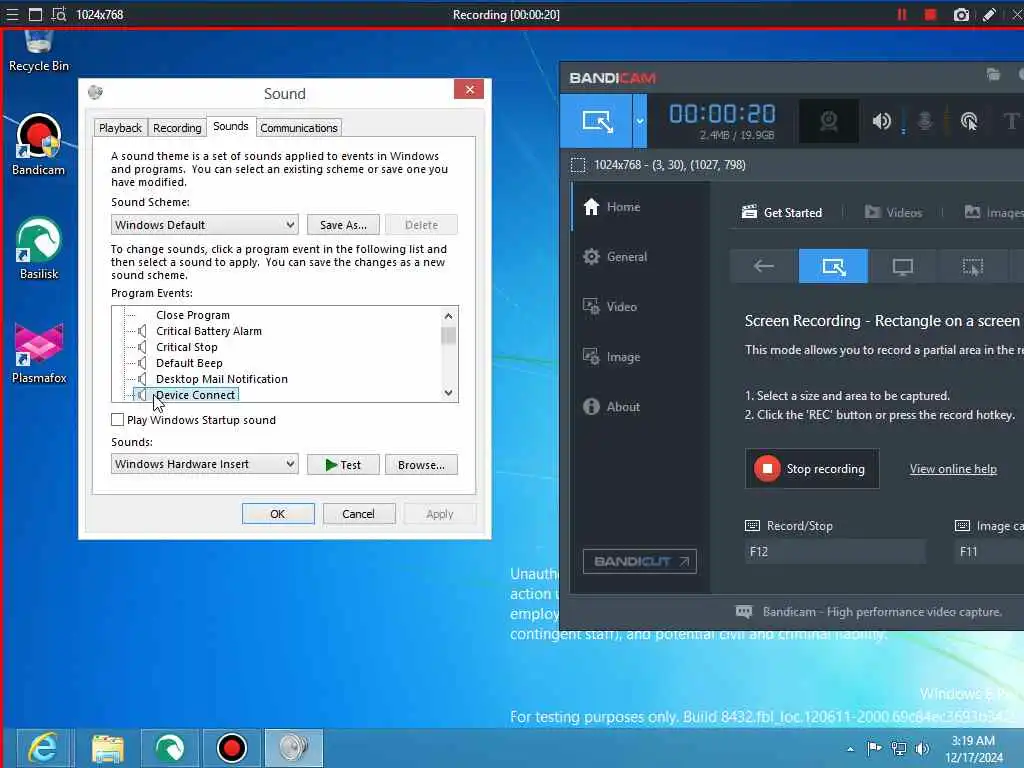Click the fullscreen rectangle icon on recording top bar
Screen dimensions: 1024x768
click(35, 14)
